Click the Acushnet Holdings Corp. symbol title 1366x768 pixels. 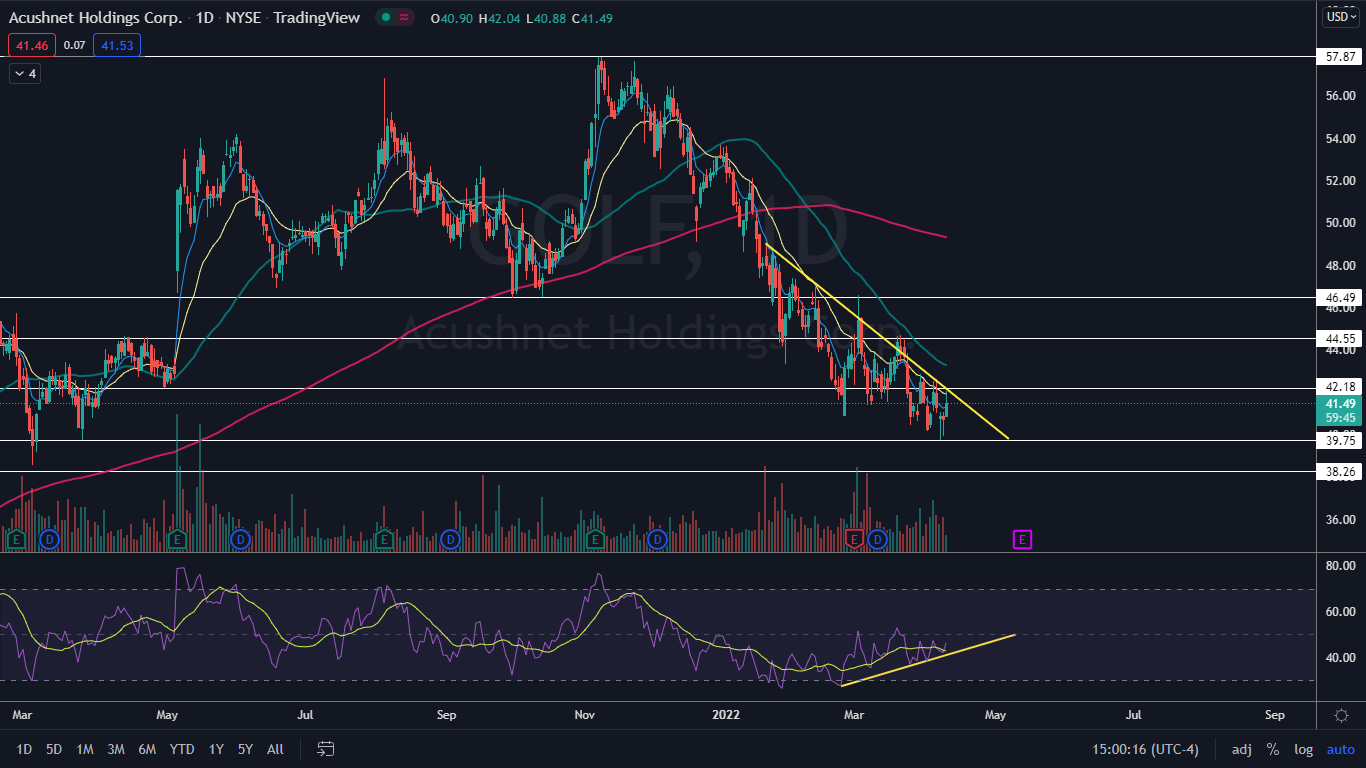click(x=96, y=18)
